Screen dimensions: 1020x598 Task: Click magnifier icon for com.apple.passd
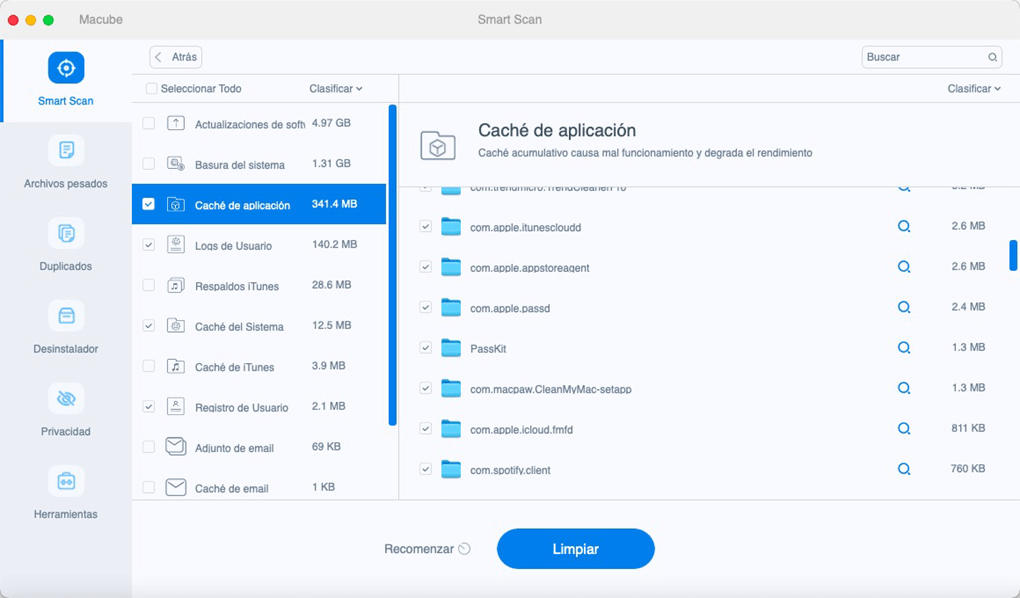904,307
